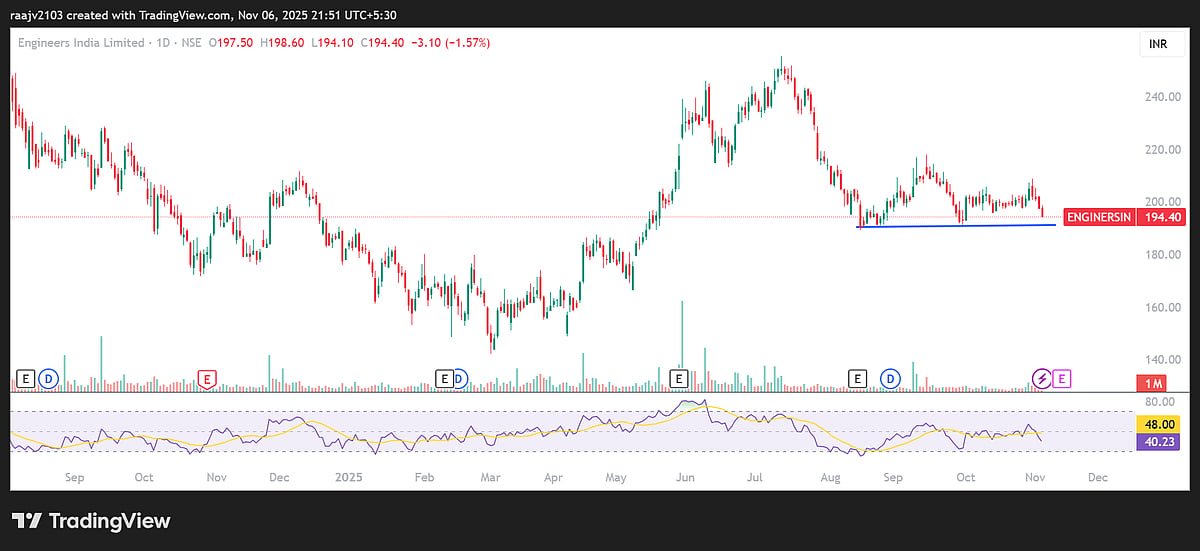This screenshot has height=551, width=1200.
Task: Click the red E earnings marker
Action: [x=207, y=378]
